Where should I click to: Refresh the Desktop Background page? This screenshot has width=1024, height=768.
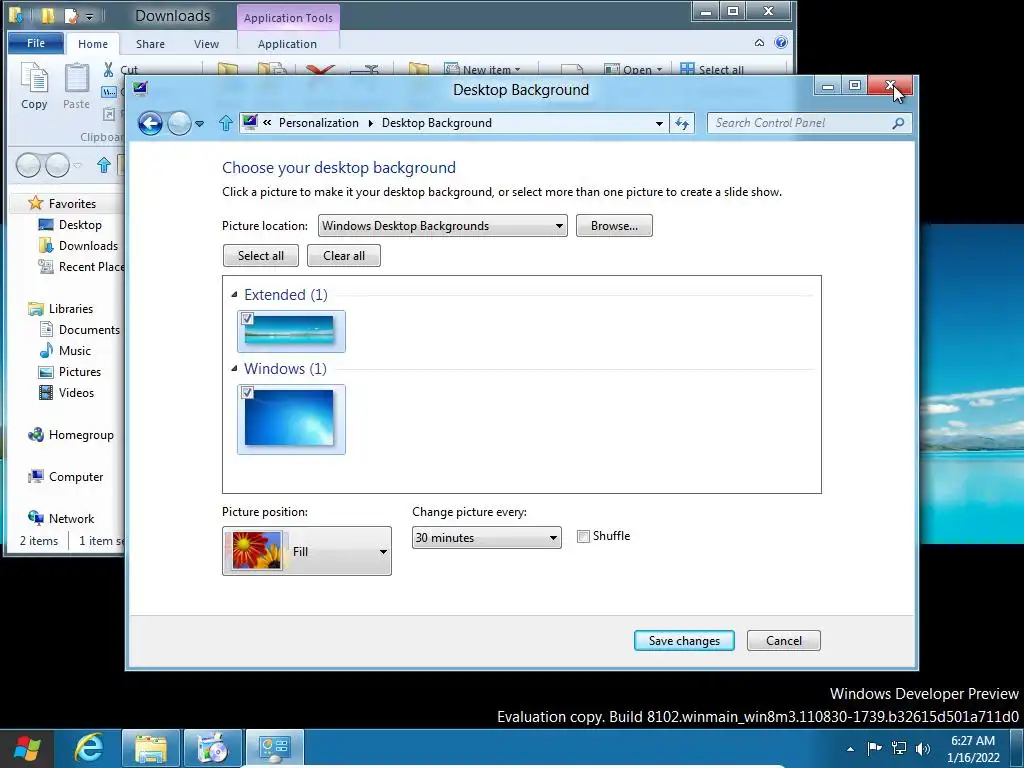point(682,123)
